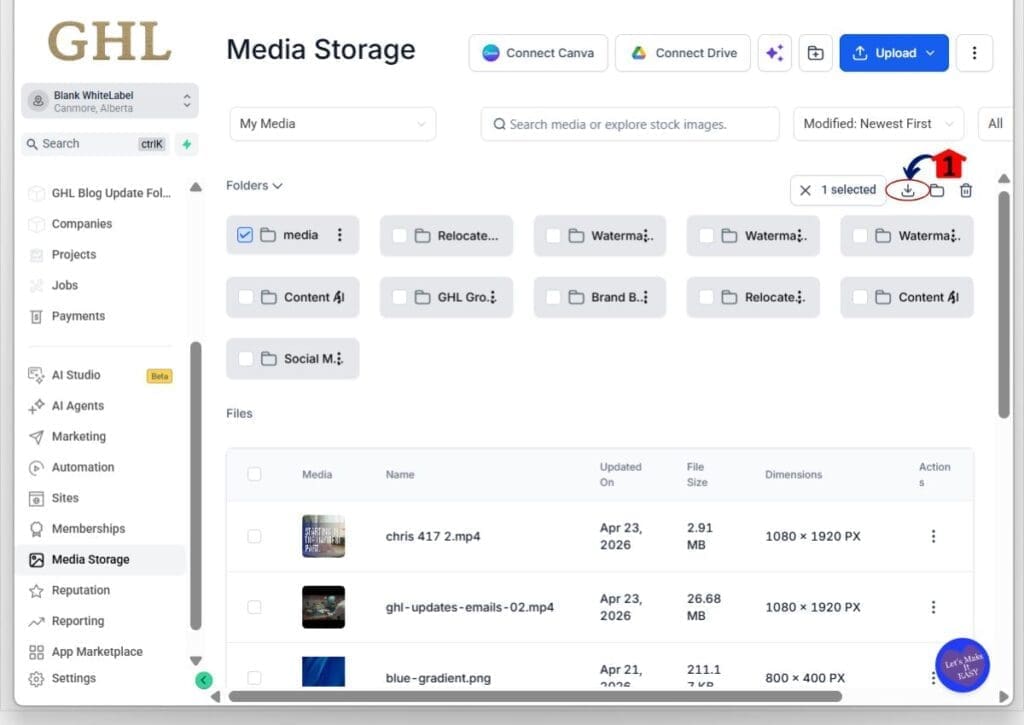Click the move-to-folder icon beside download

click(x=937, y=190)
